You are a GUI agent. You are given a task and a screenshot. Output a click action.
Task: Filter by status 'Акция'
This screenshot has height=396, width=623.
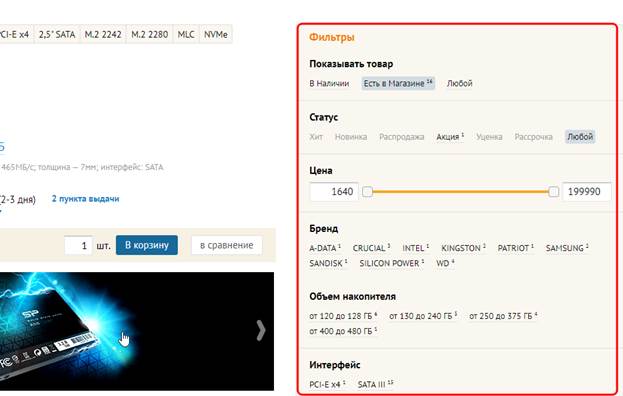coord(450,137)
